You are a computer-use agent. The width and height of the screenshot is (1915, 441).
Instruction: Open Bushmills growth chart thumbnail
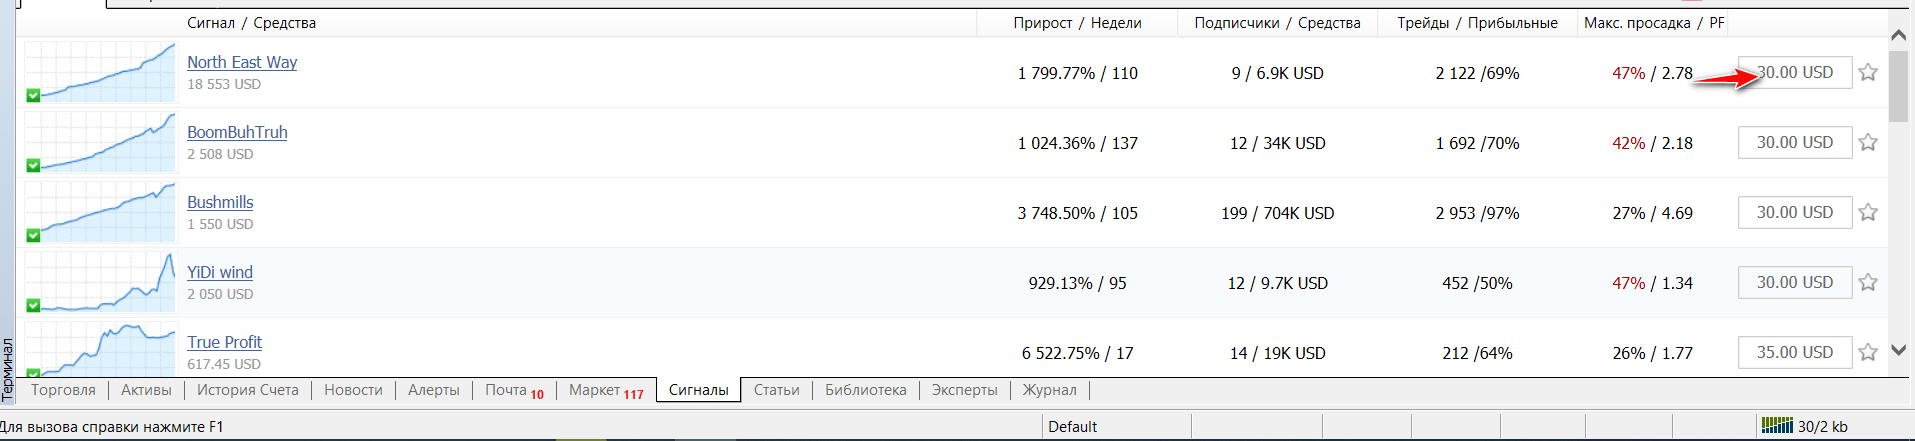click(x=100, y=212)
